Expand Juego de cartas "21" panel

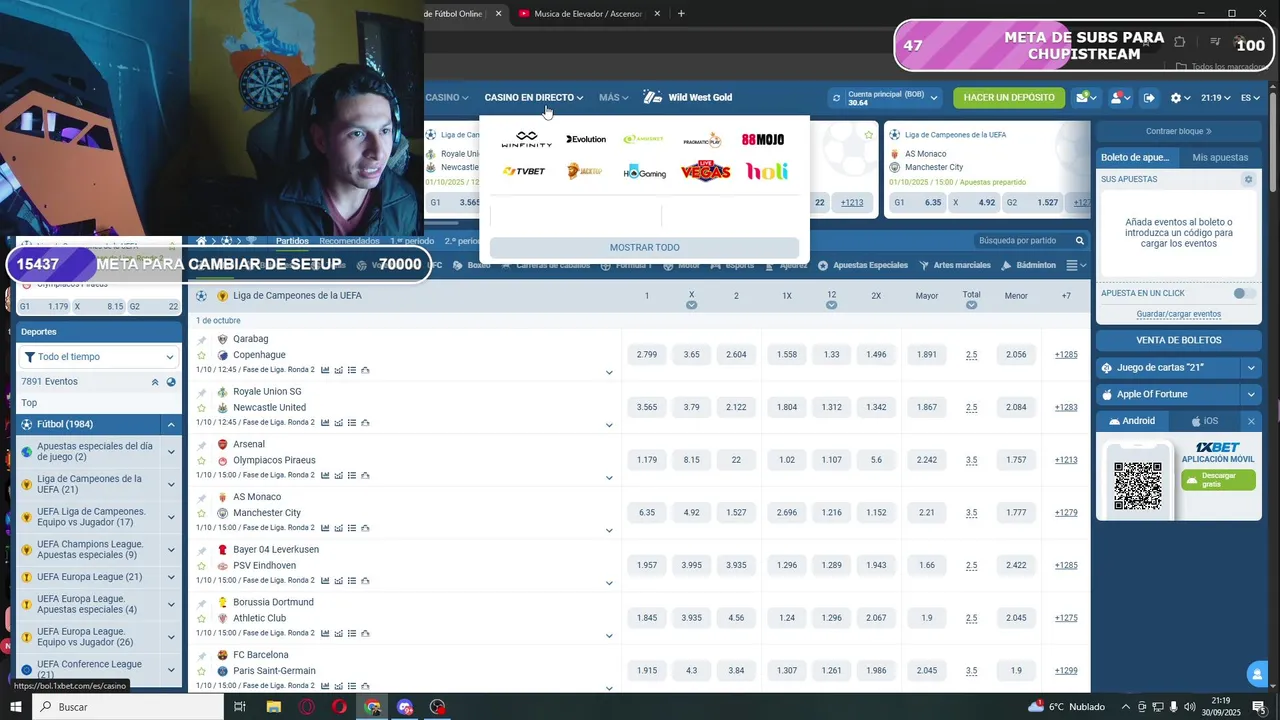[x=1250, y=368]
